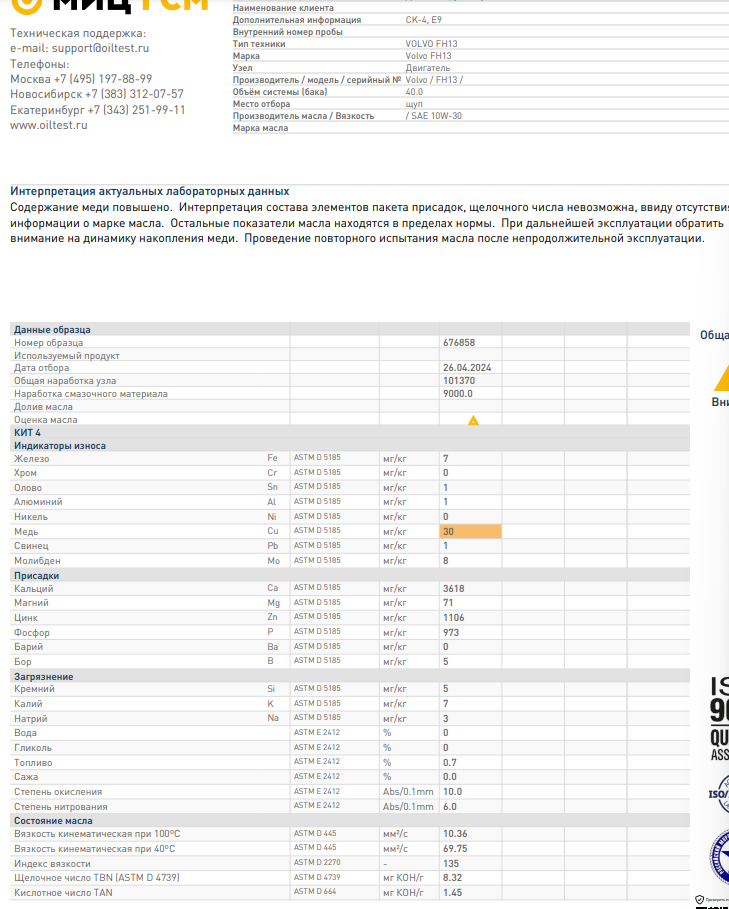The image size is (729, 909).
Task: Click the phosphorus value 973
Action: tap(451, 632)
